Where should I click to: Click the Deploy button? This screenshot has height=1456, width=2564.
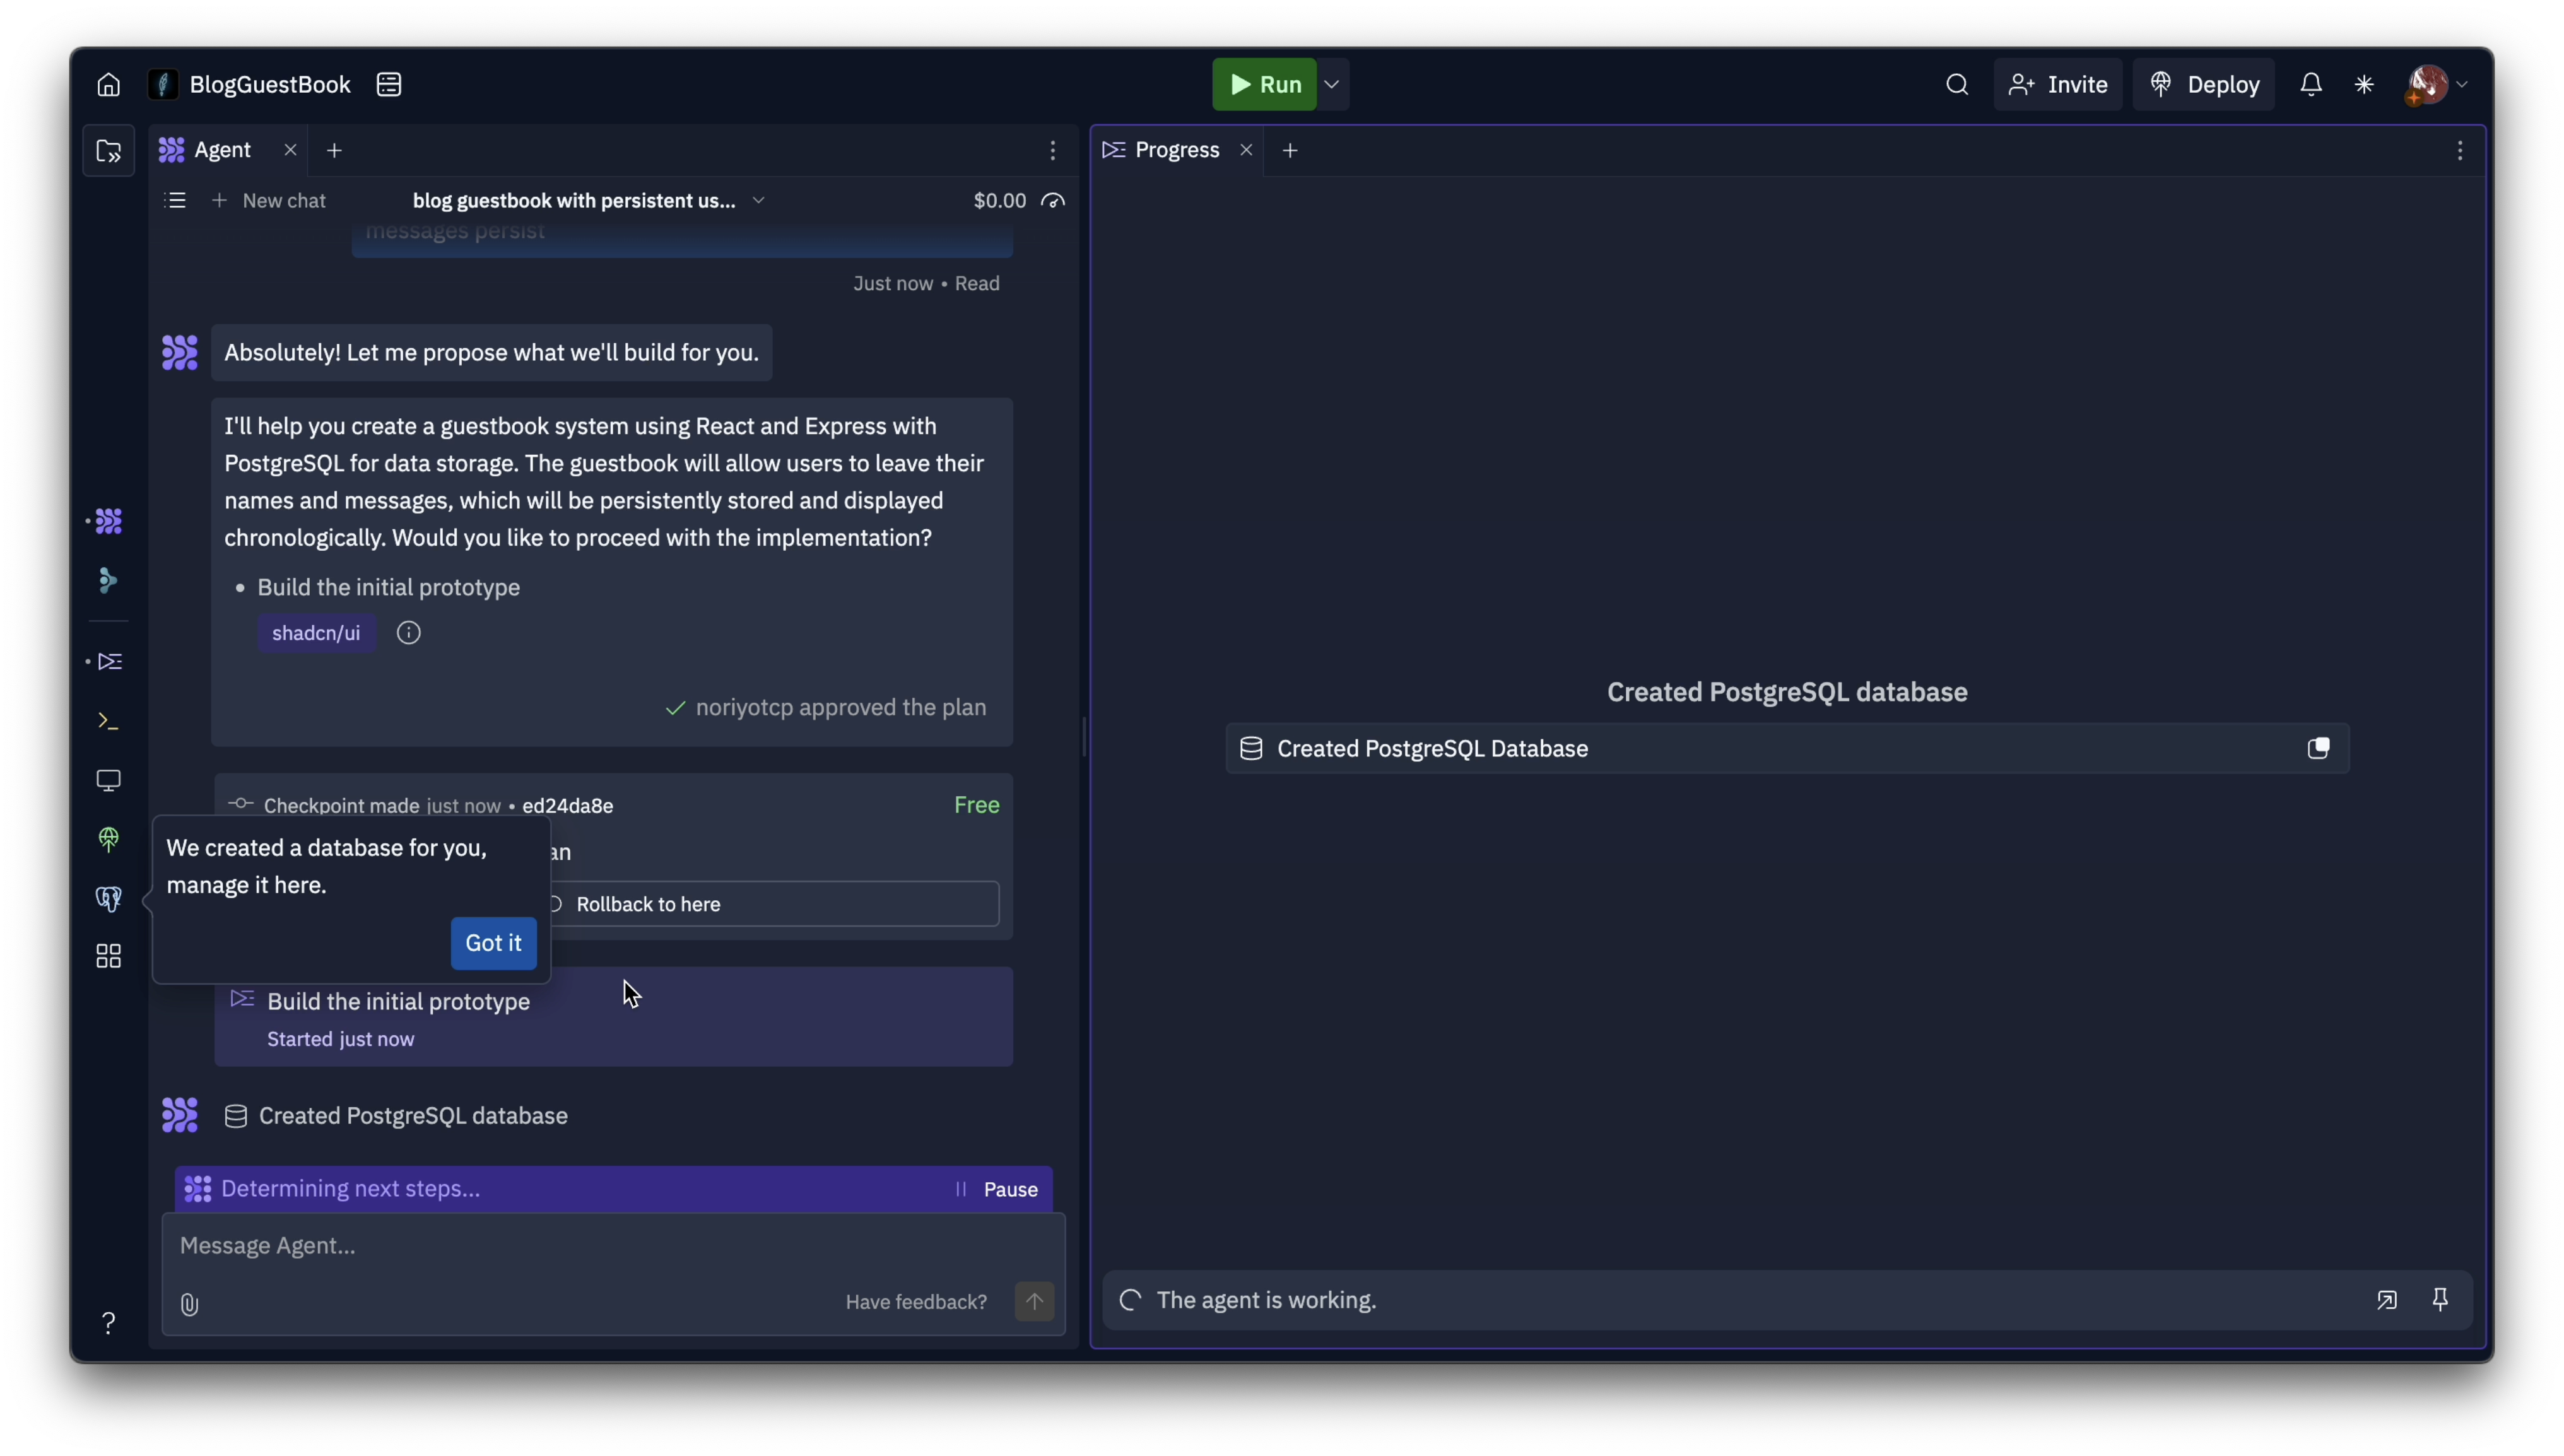point(2204,85)
